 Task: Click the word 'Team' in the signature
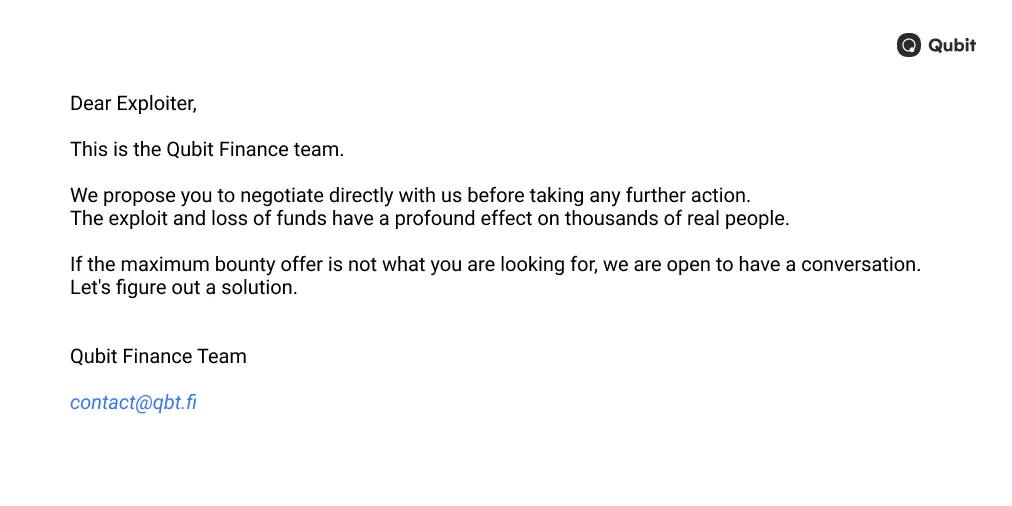pyautogui.click(x=223, y=357)
